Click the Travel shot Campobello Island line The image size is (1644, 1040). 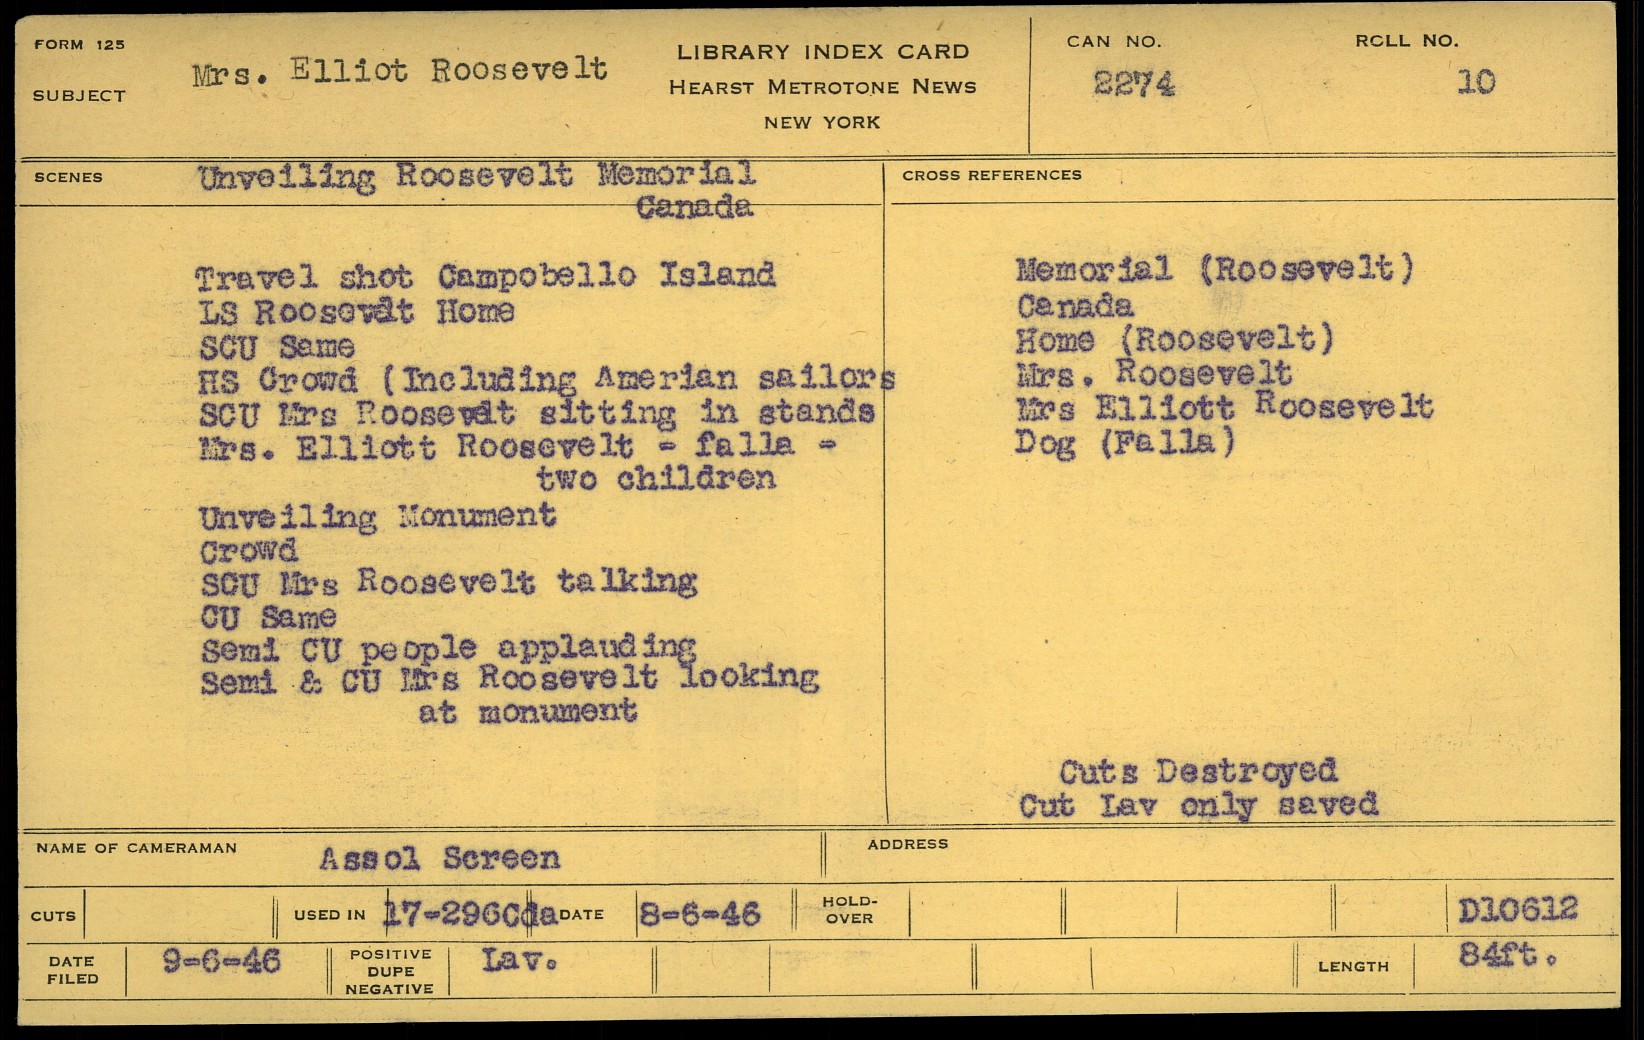(x=485, y=277)
